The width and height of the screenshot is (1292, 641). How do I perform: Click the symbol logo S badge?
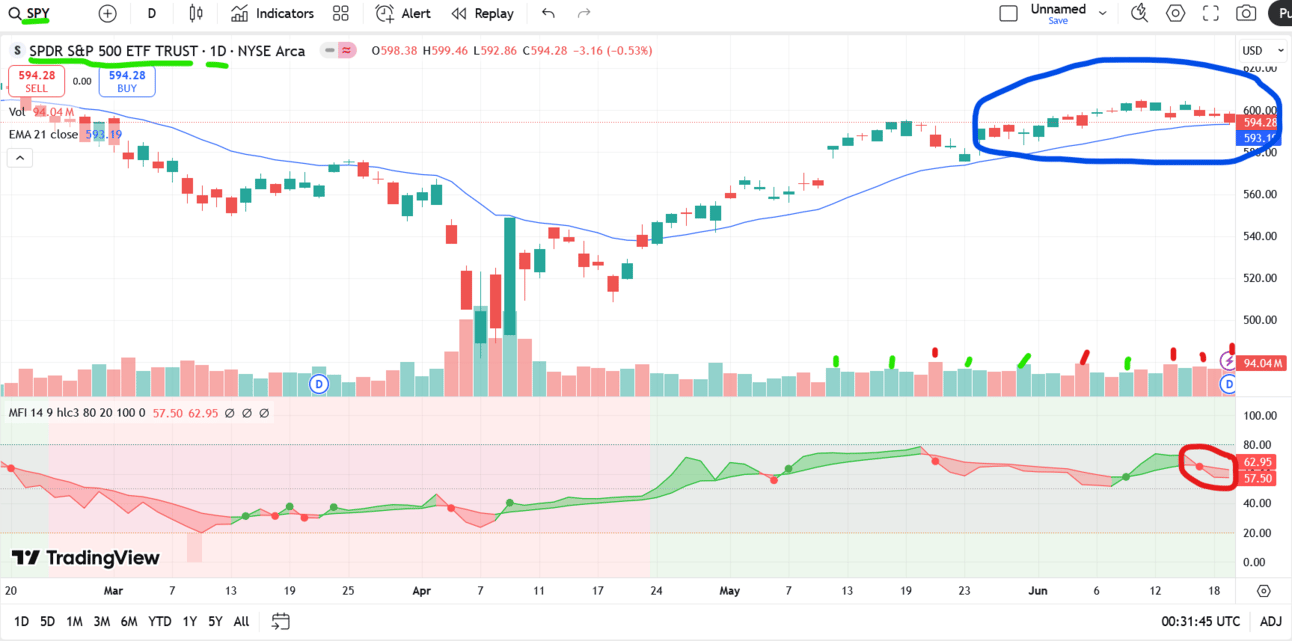(x=17, y=50)
